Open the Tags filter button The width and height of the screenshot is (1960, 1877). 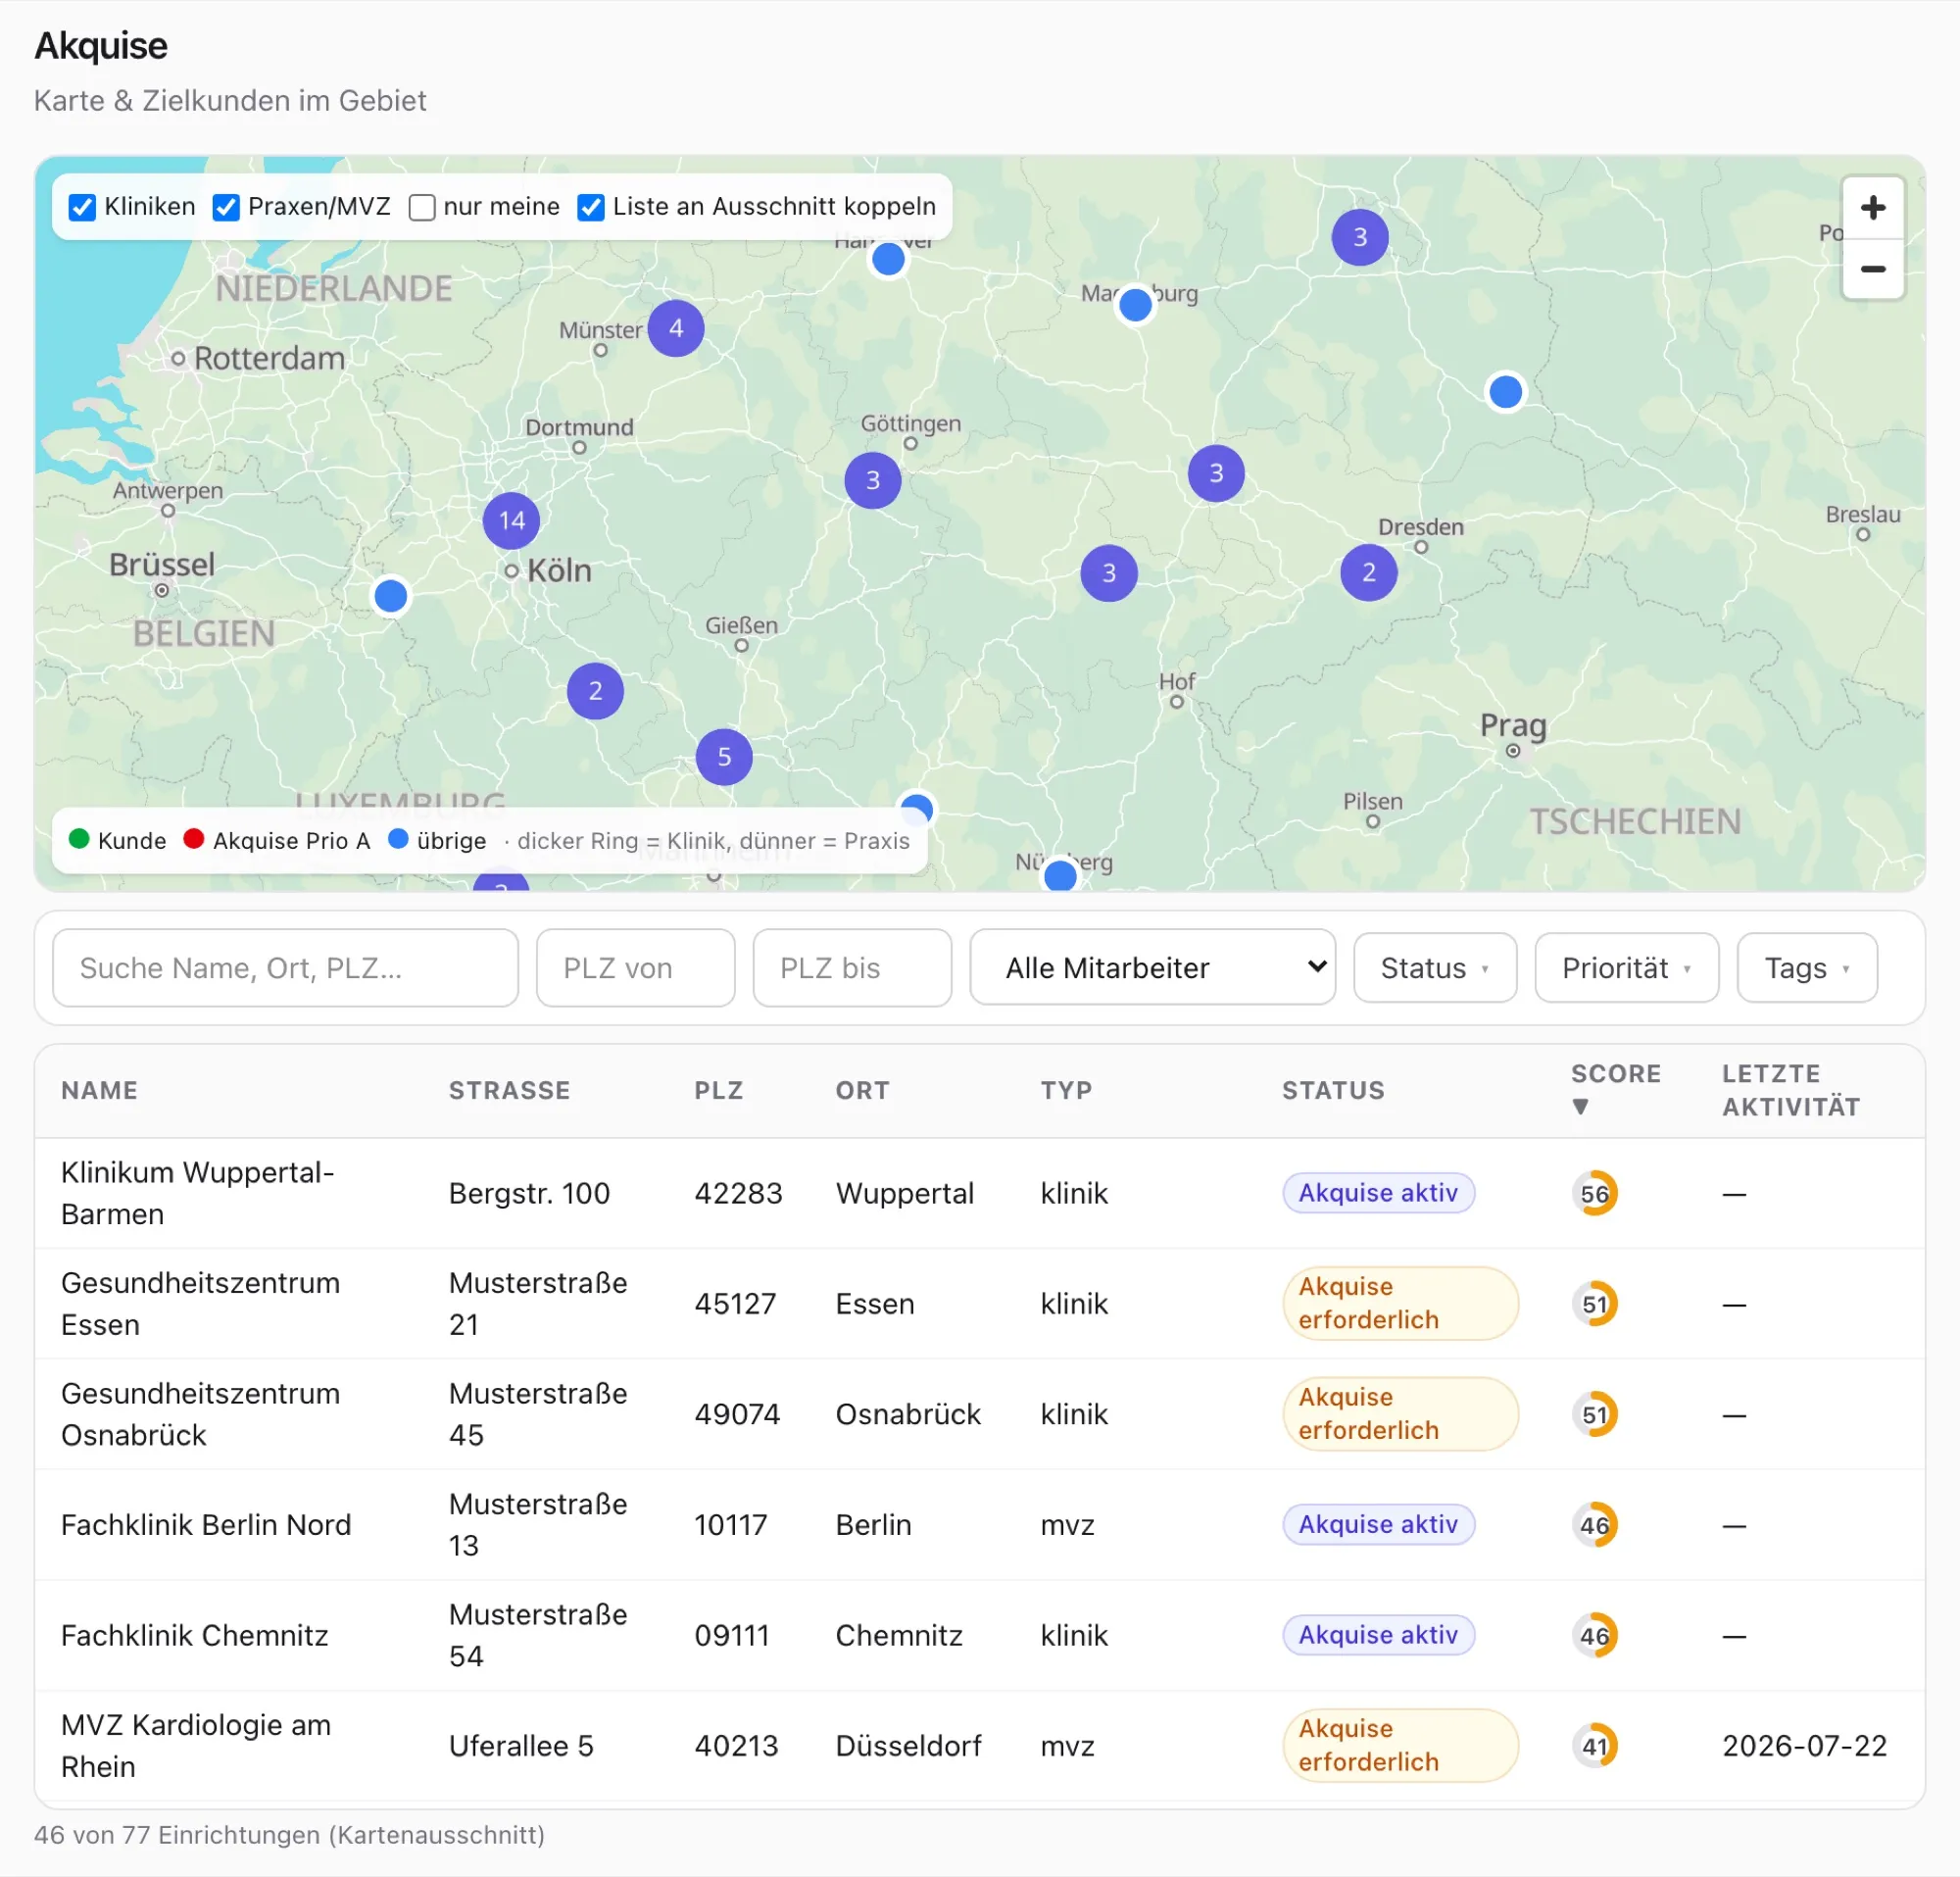pyautogui.click(x=1806, y=967)
